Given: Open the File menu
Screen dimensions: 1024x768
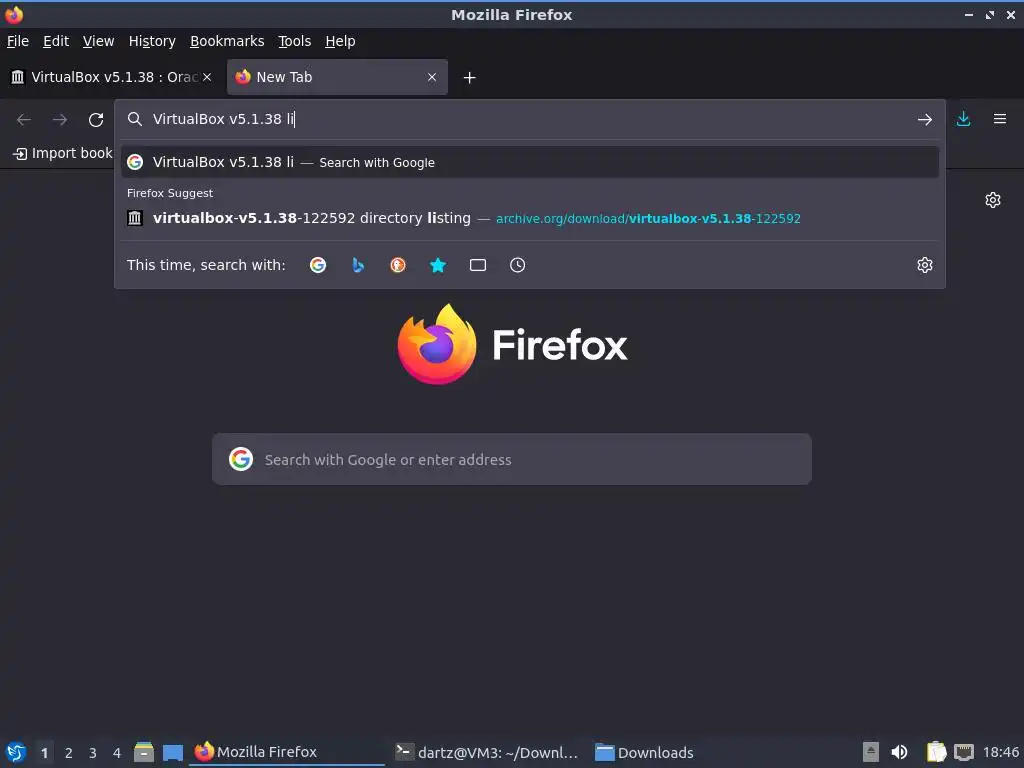Looking at the screenshot, I should pos(18,41).
